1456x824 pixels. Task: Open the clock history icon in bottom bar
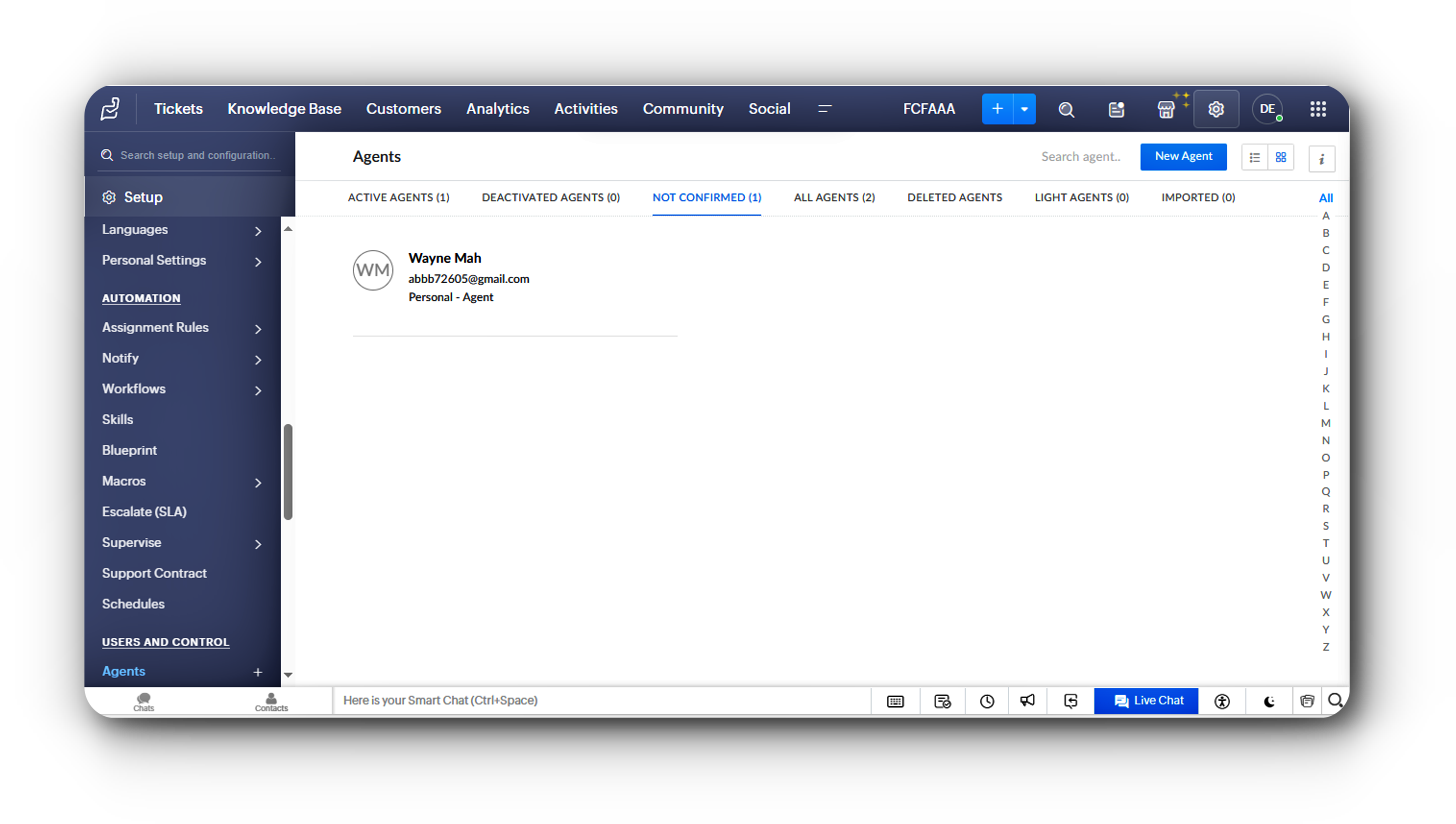pyautogui.click(x=987, y=701)
